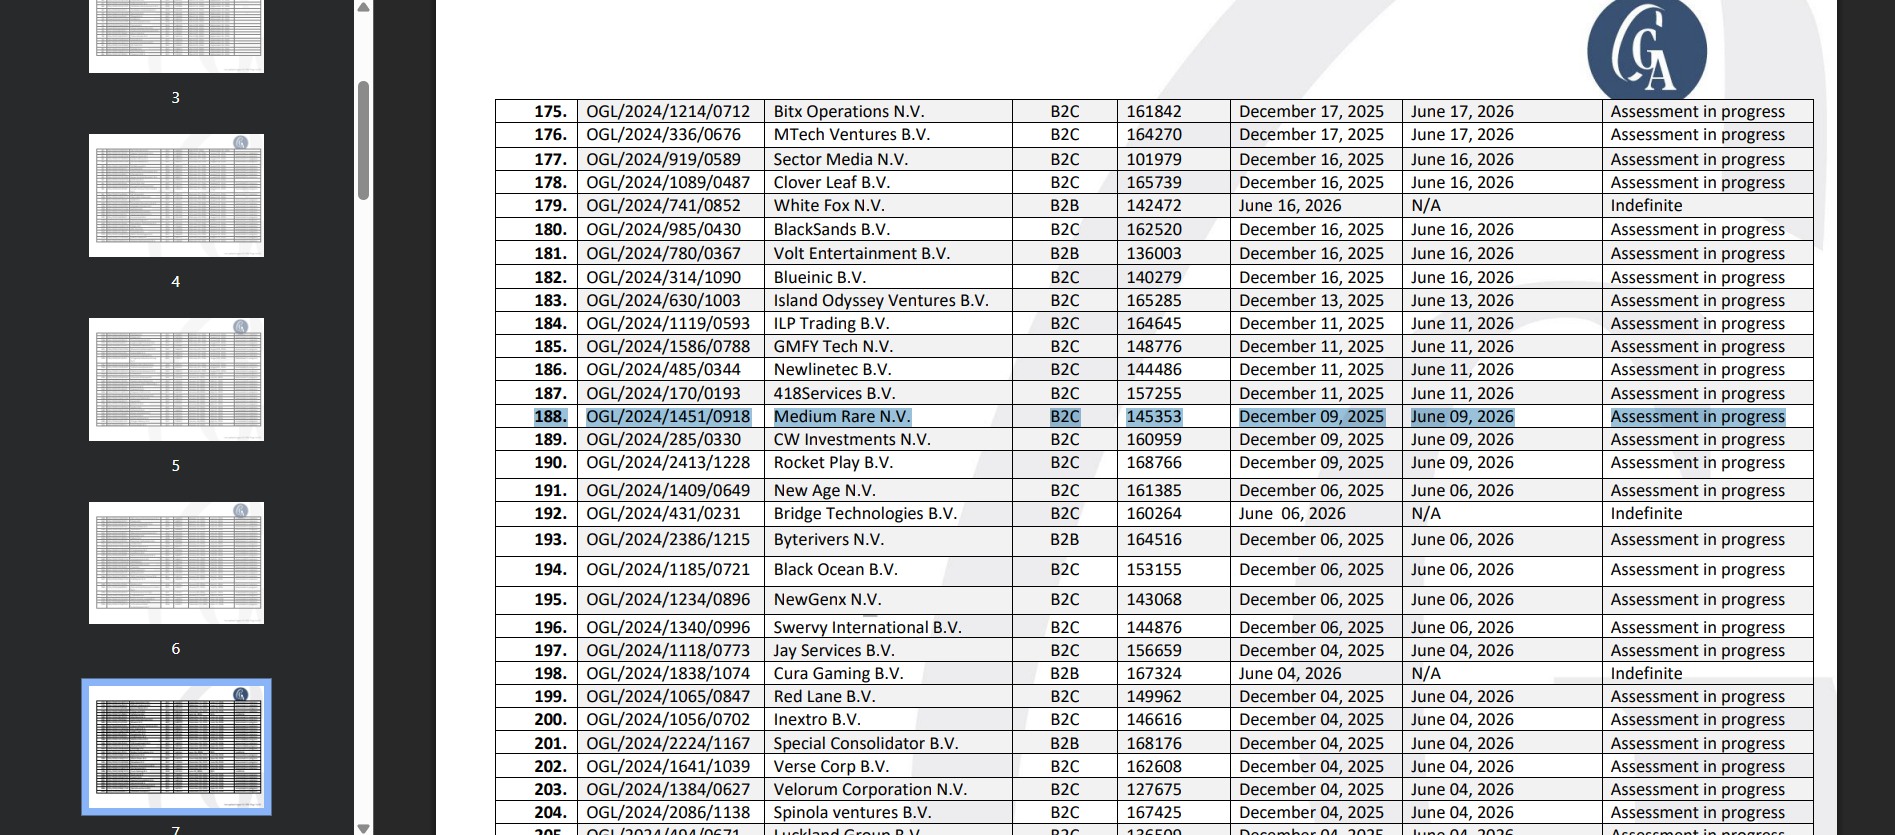1895x835 pixels.
Task: Click 'MTech Ventures B.V.' company name
Action: click(x=851, y=135)
